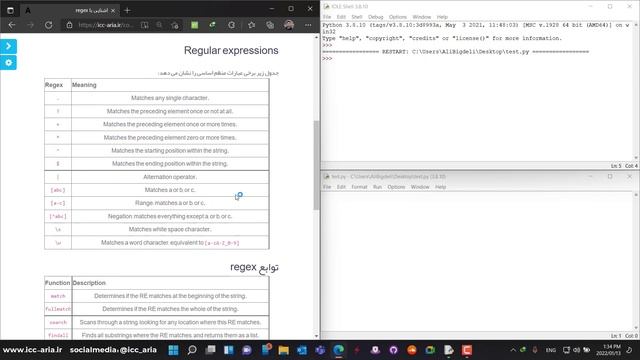Open the taskbar clock and date
The height and width of the screenshot is (360, 640).
point(608,350)
